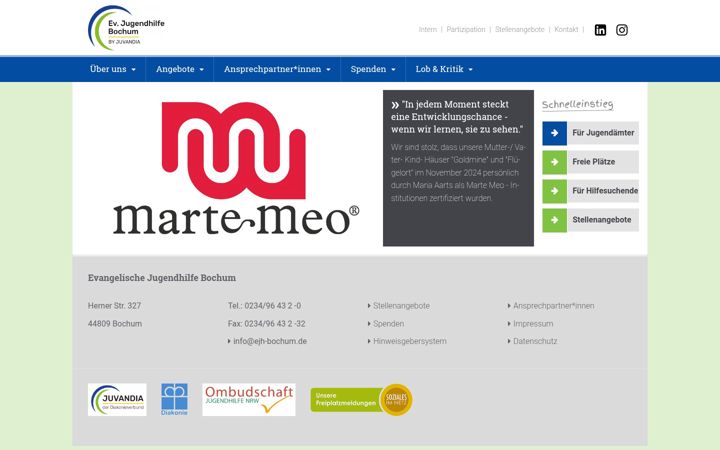720x450 pixels.
Task: Open the Unsere Freiplatzmeldungen badge
Action: 361,399
